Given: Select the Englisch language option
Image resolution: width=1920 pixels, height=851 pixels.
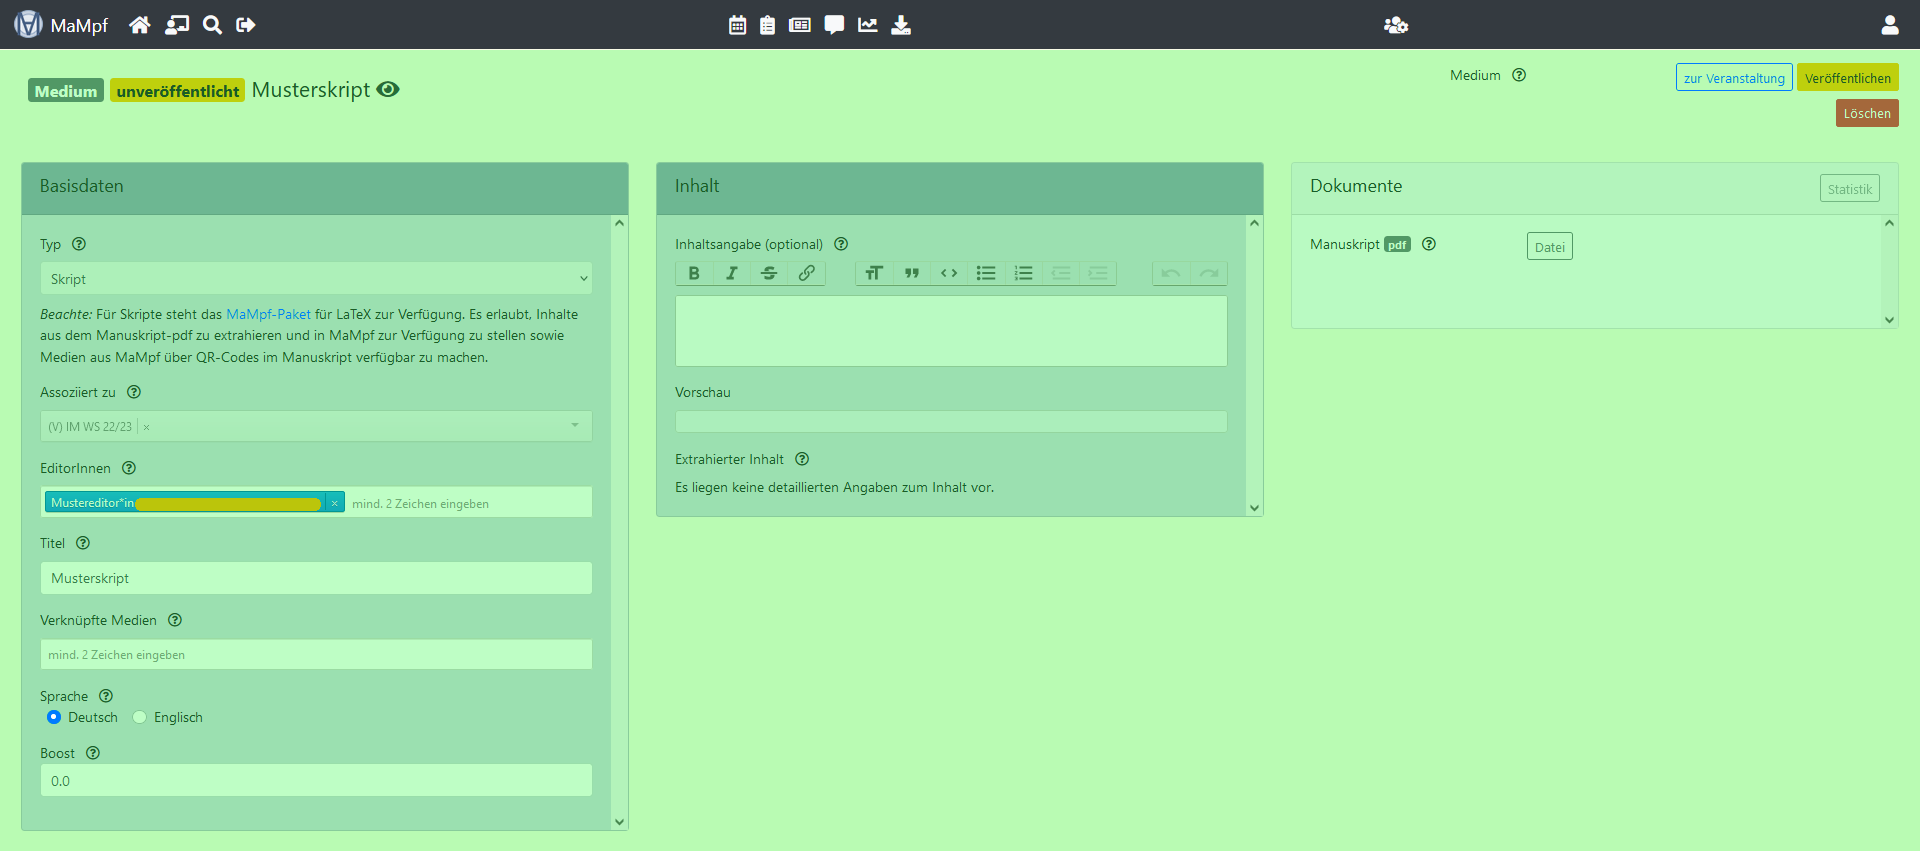Looking at the screenshot, I should [x=140, y=717].
